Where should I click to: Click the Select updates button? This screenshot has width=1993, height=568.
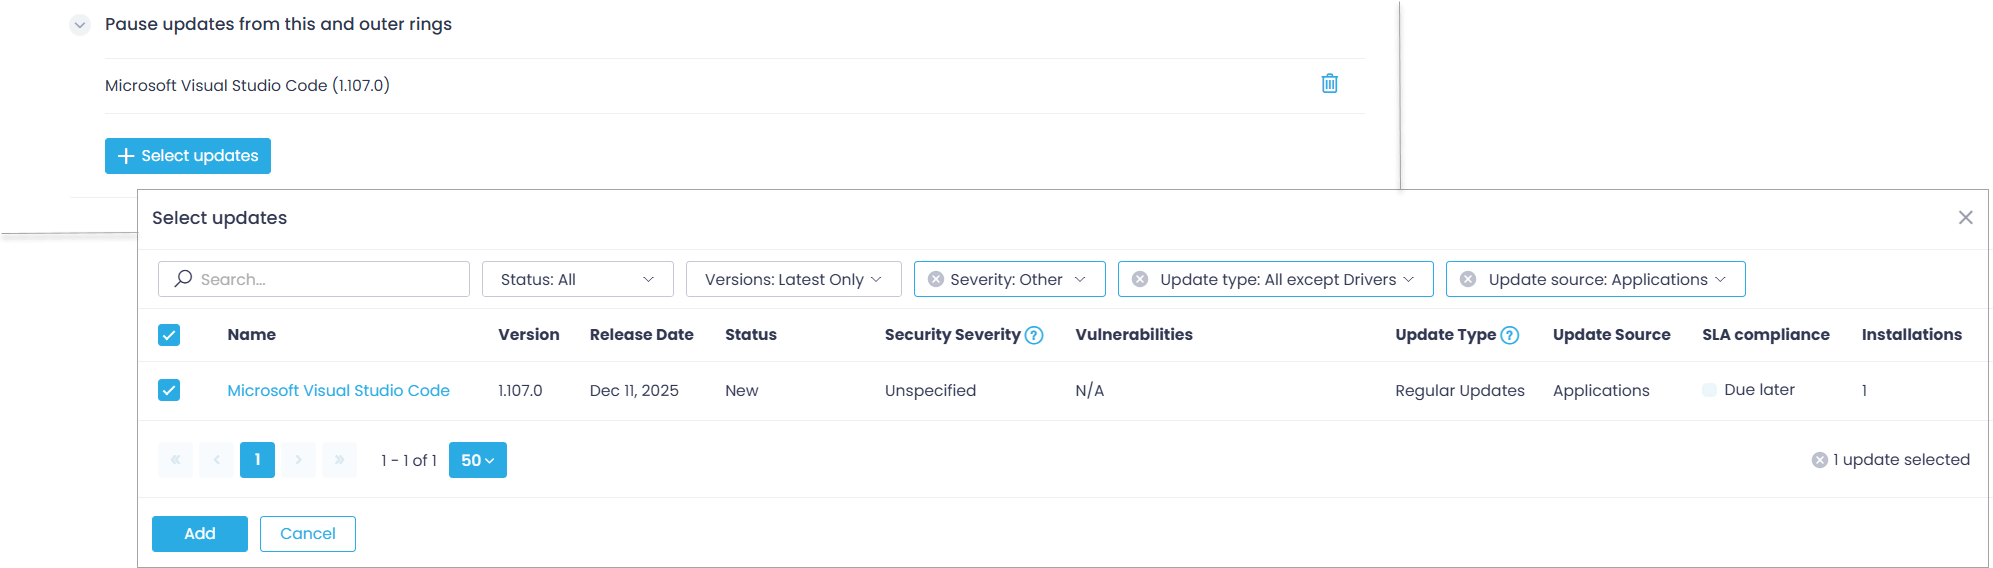(188, 156)
